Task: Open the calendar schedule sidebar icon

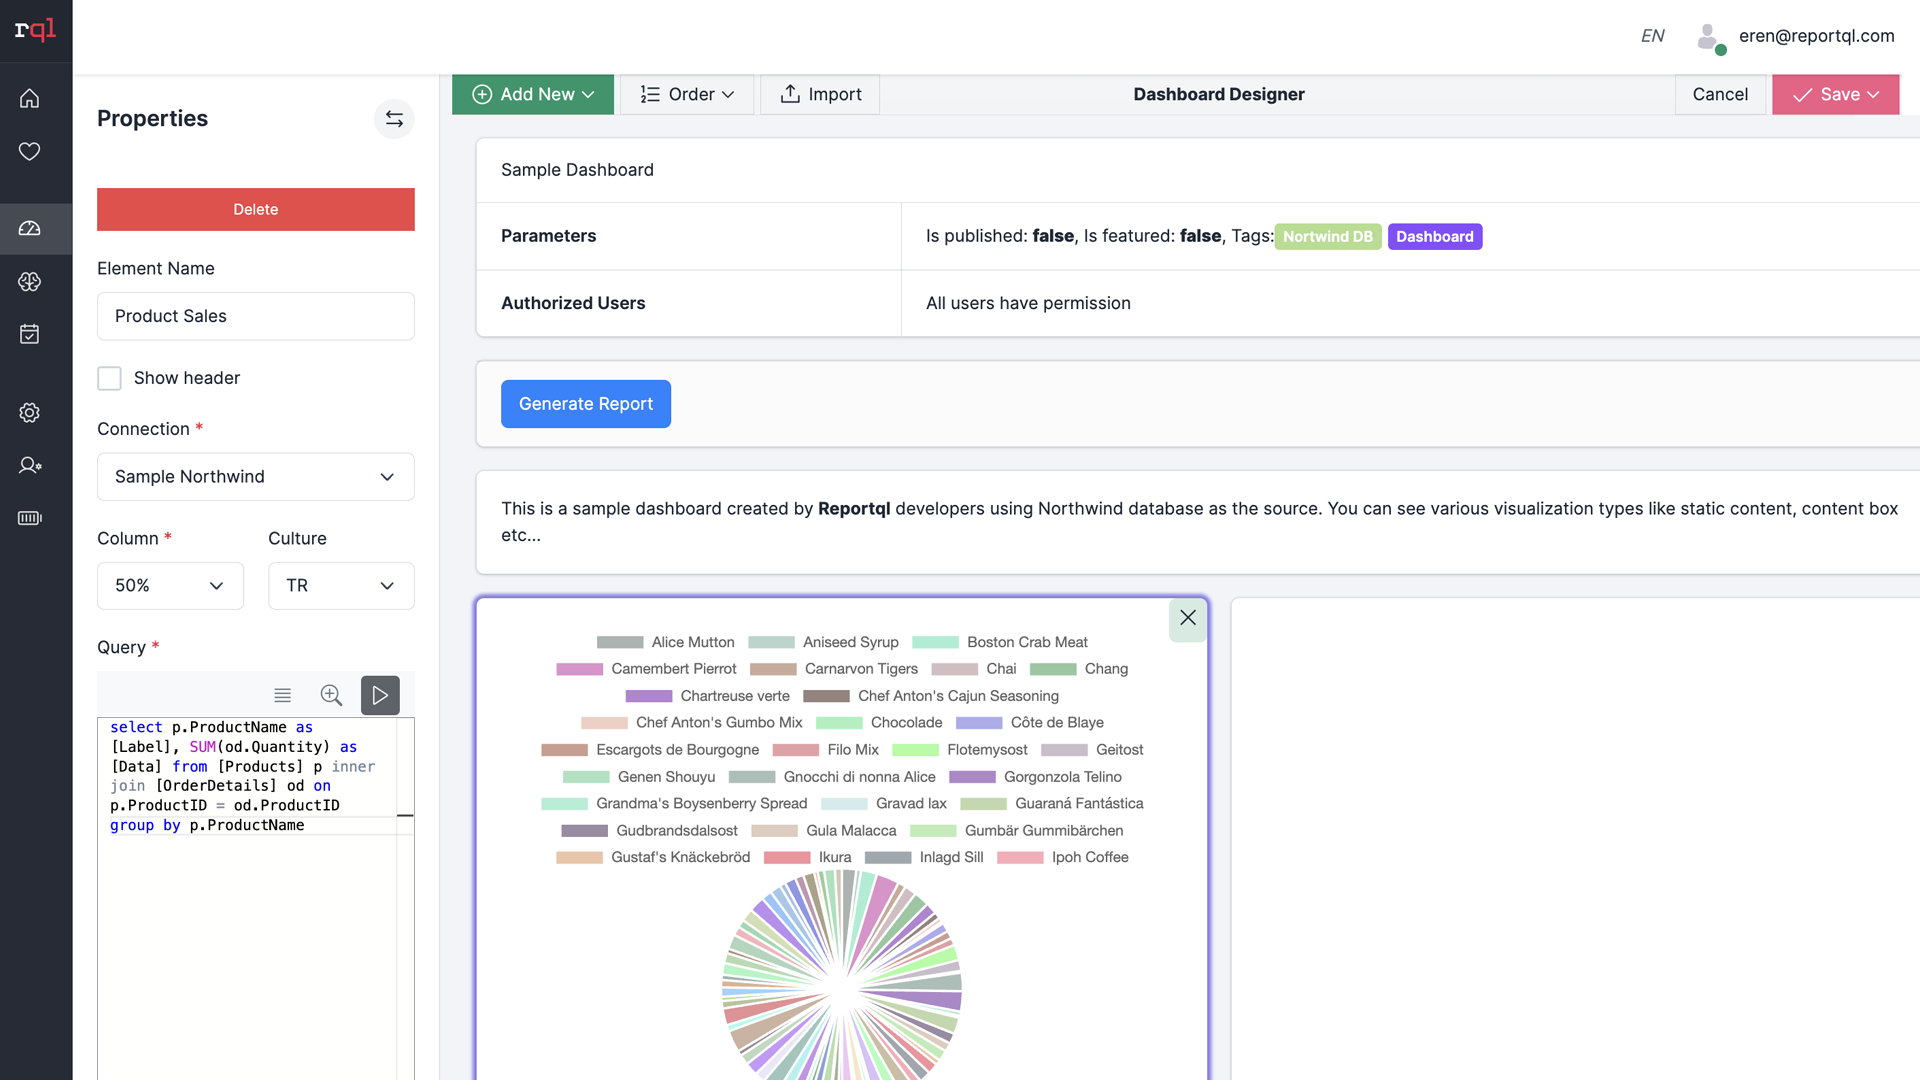Action: [30, 334]
